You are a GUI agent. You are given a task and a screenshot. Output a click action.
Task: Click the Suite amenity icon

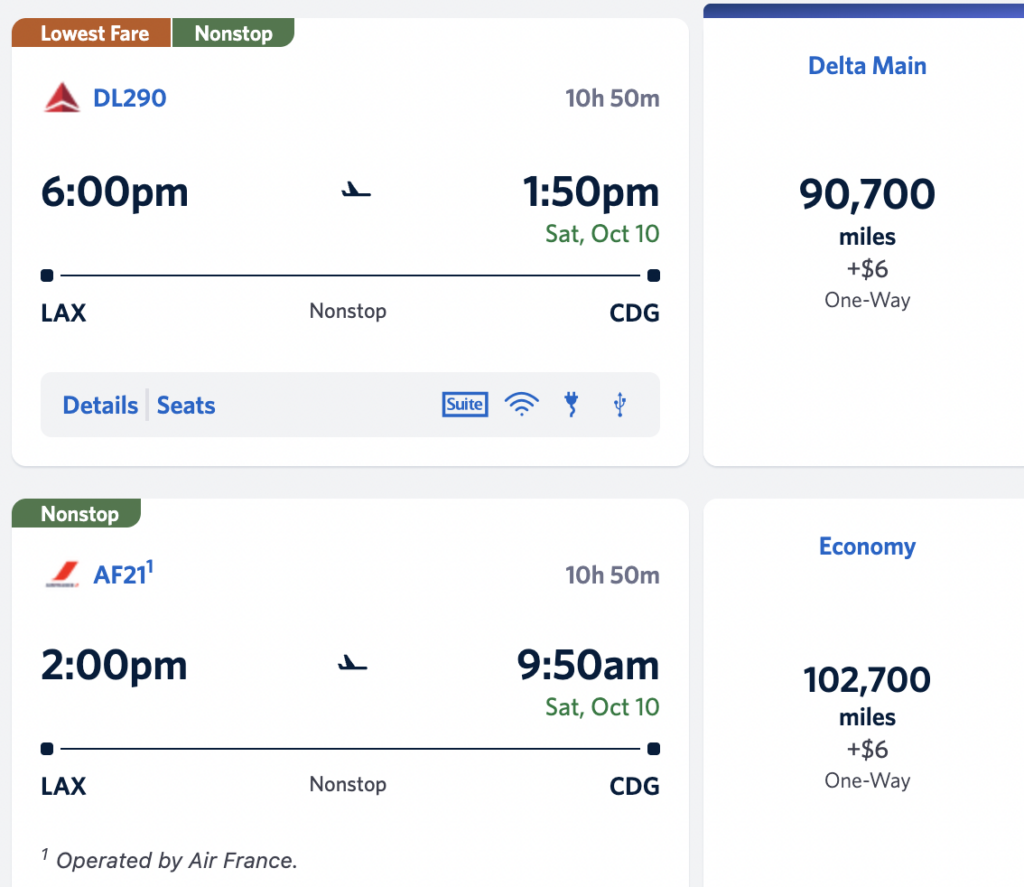pyautogui.click(x=465, y=404)
